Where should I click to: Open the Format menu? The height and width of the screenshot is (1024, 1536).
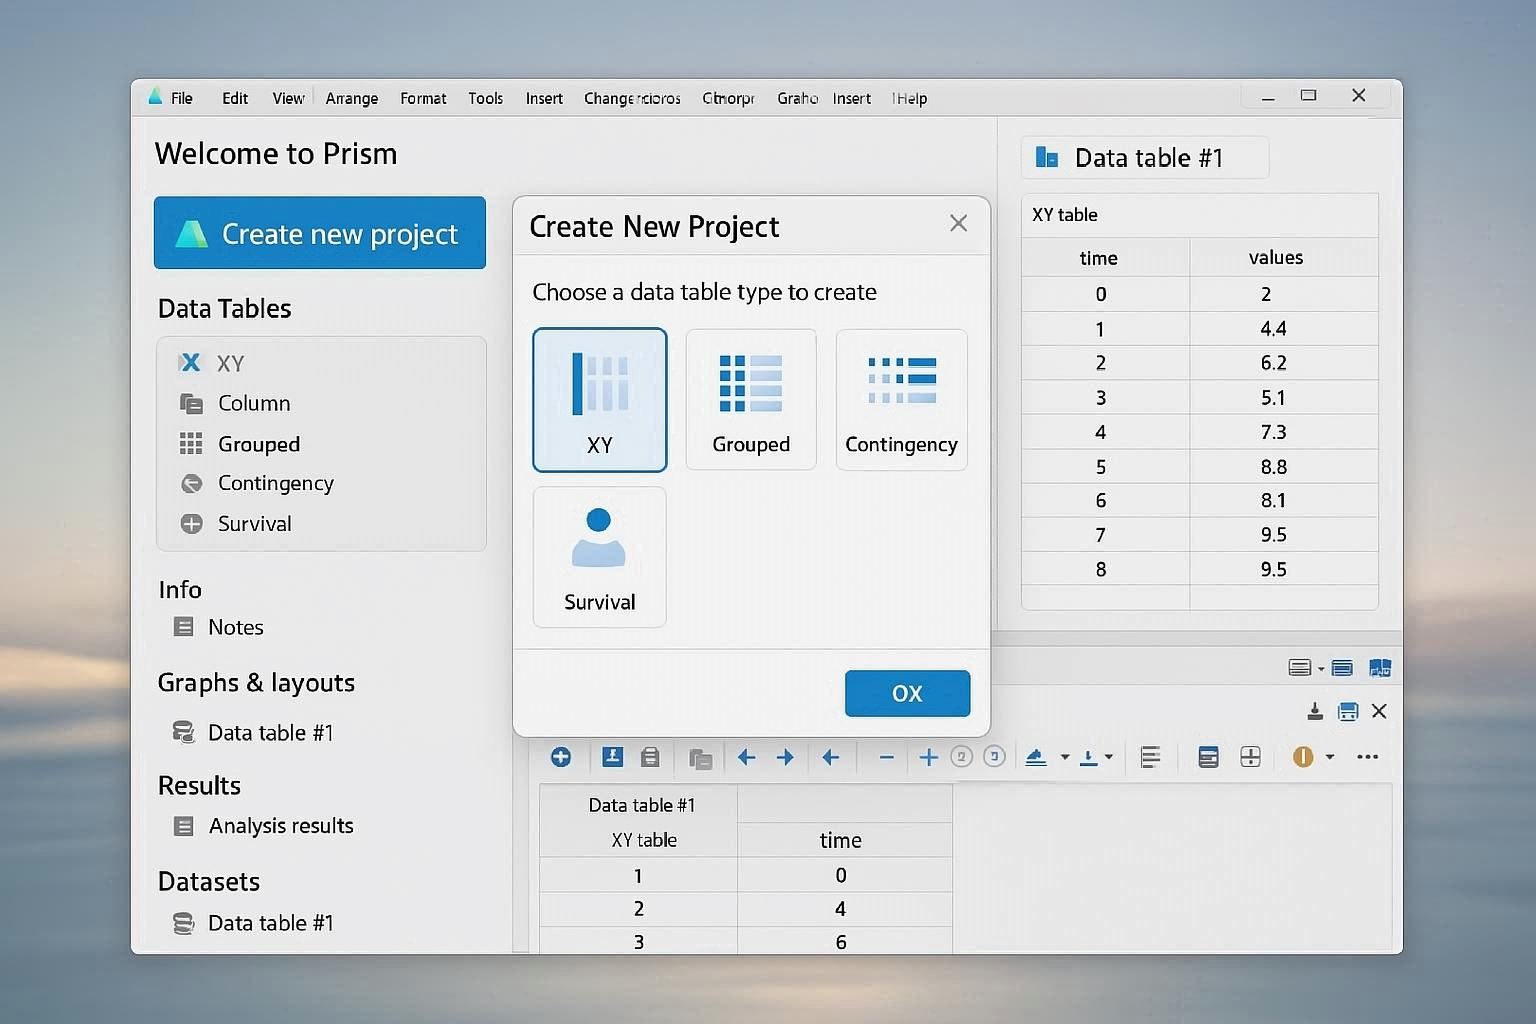(422, 98)
